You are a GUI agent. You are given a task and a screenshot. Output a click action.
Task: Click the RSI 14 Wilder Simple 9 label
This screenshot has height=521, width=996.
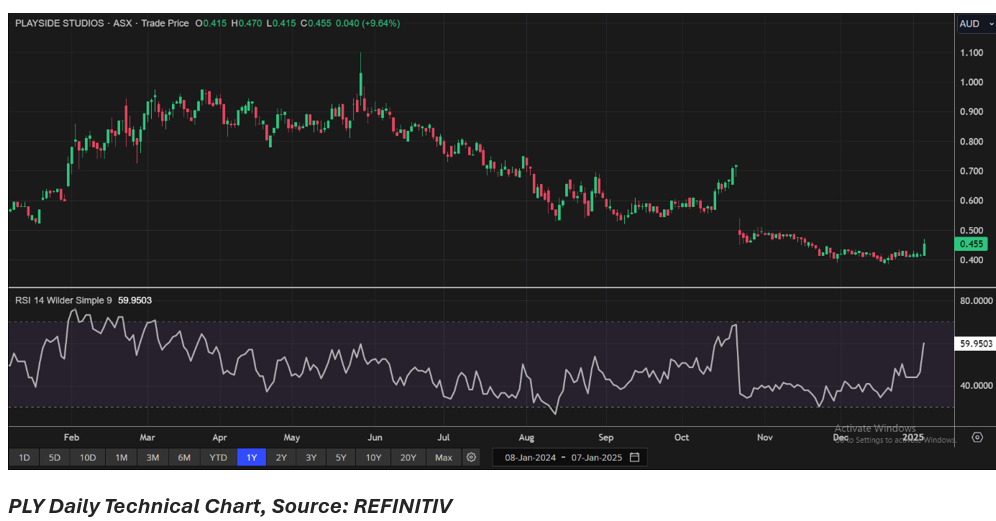click(x=64, y=300)
